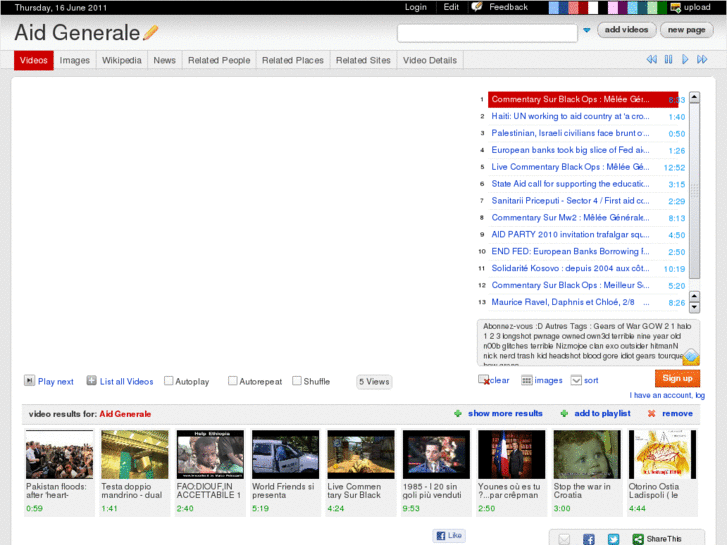The image size is (727, 545).
Task: Click the pencil edit icon beside Aid Generale
Action: pos(151,32)
